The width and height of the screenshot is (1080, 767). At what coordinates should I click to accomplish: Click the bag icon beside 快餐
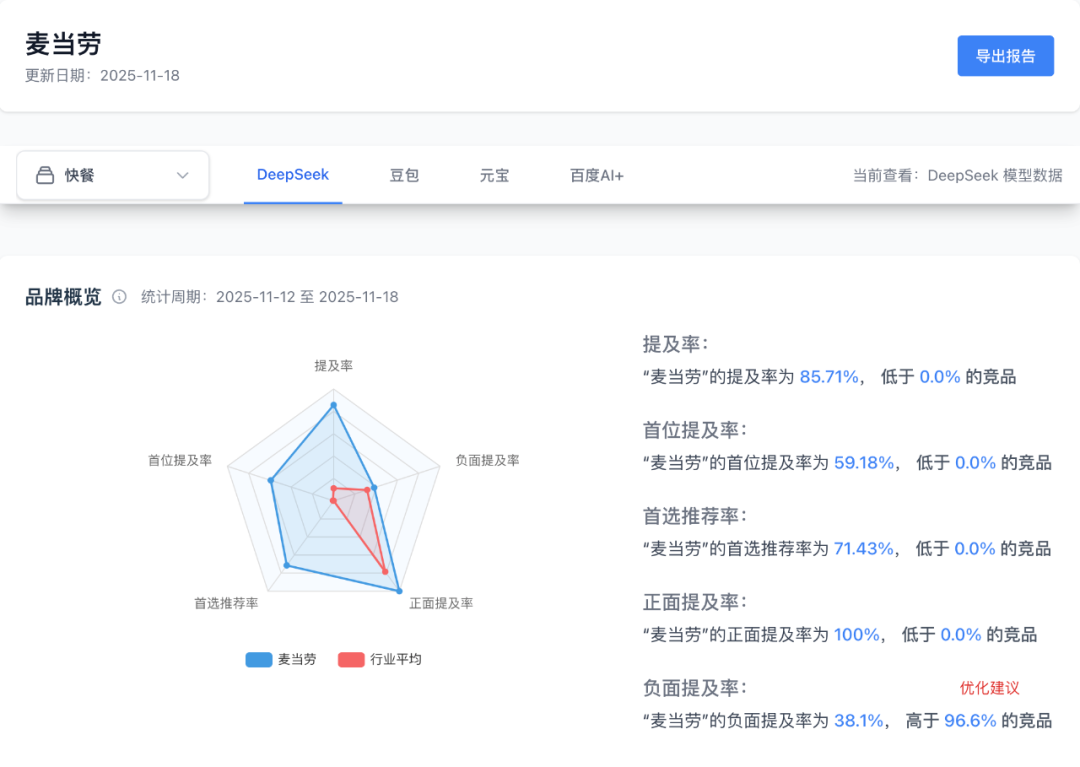[x=45, y=176]
